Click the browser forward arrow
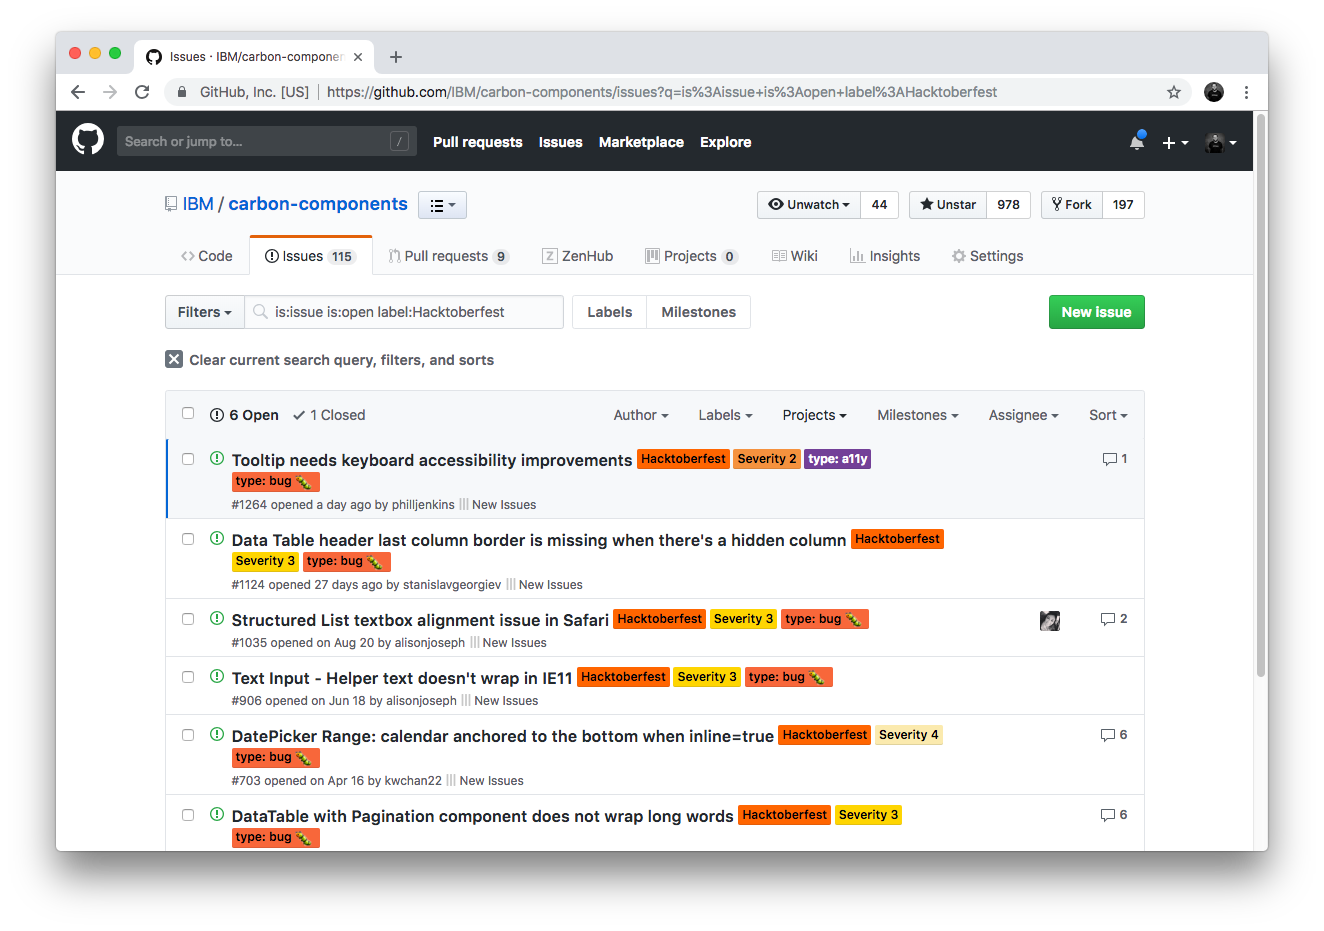This screenshot has height=931, width=1324. [x=110, y=92]
